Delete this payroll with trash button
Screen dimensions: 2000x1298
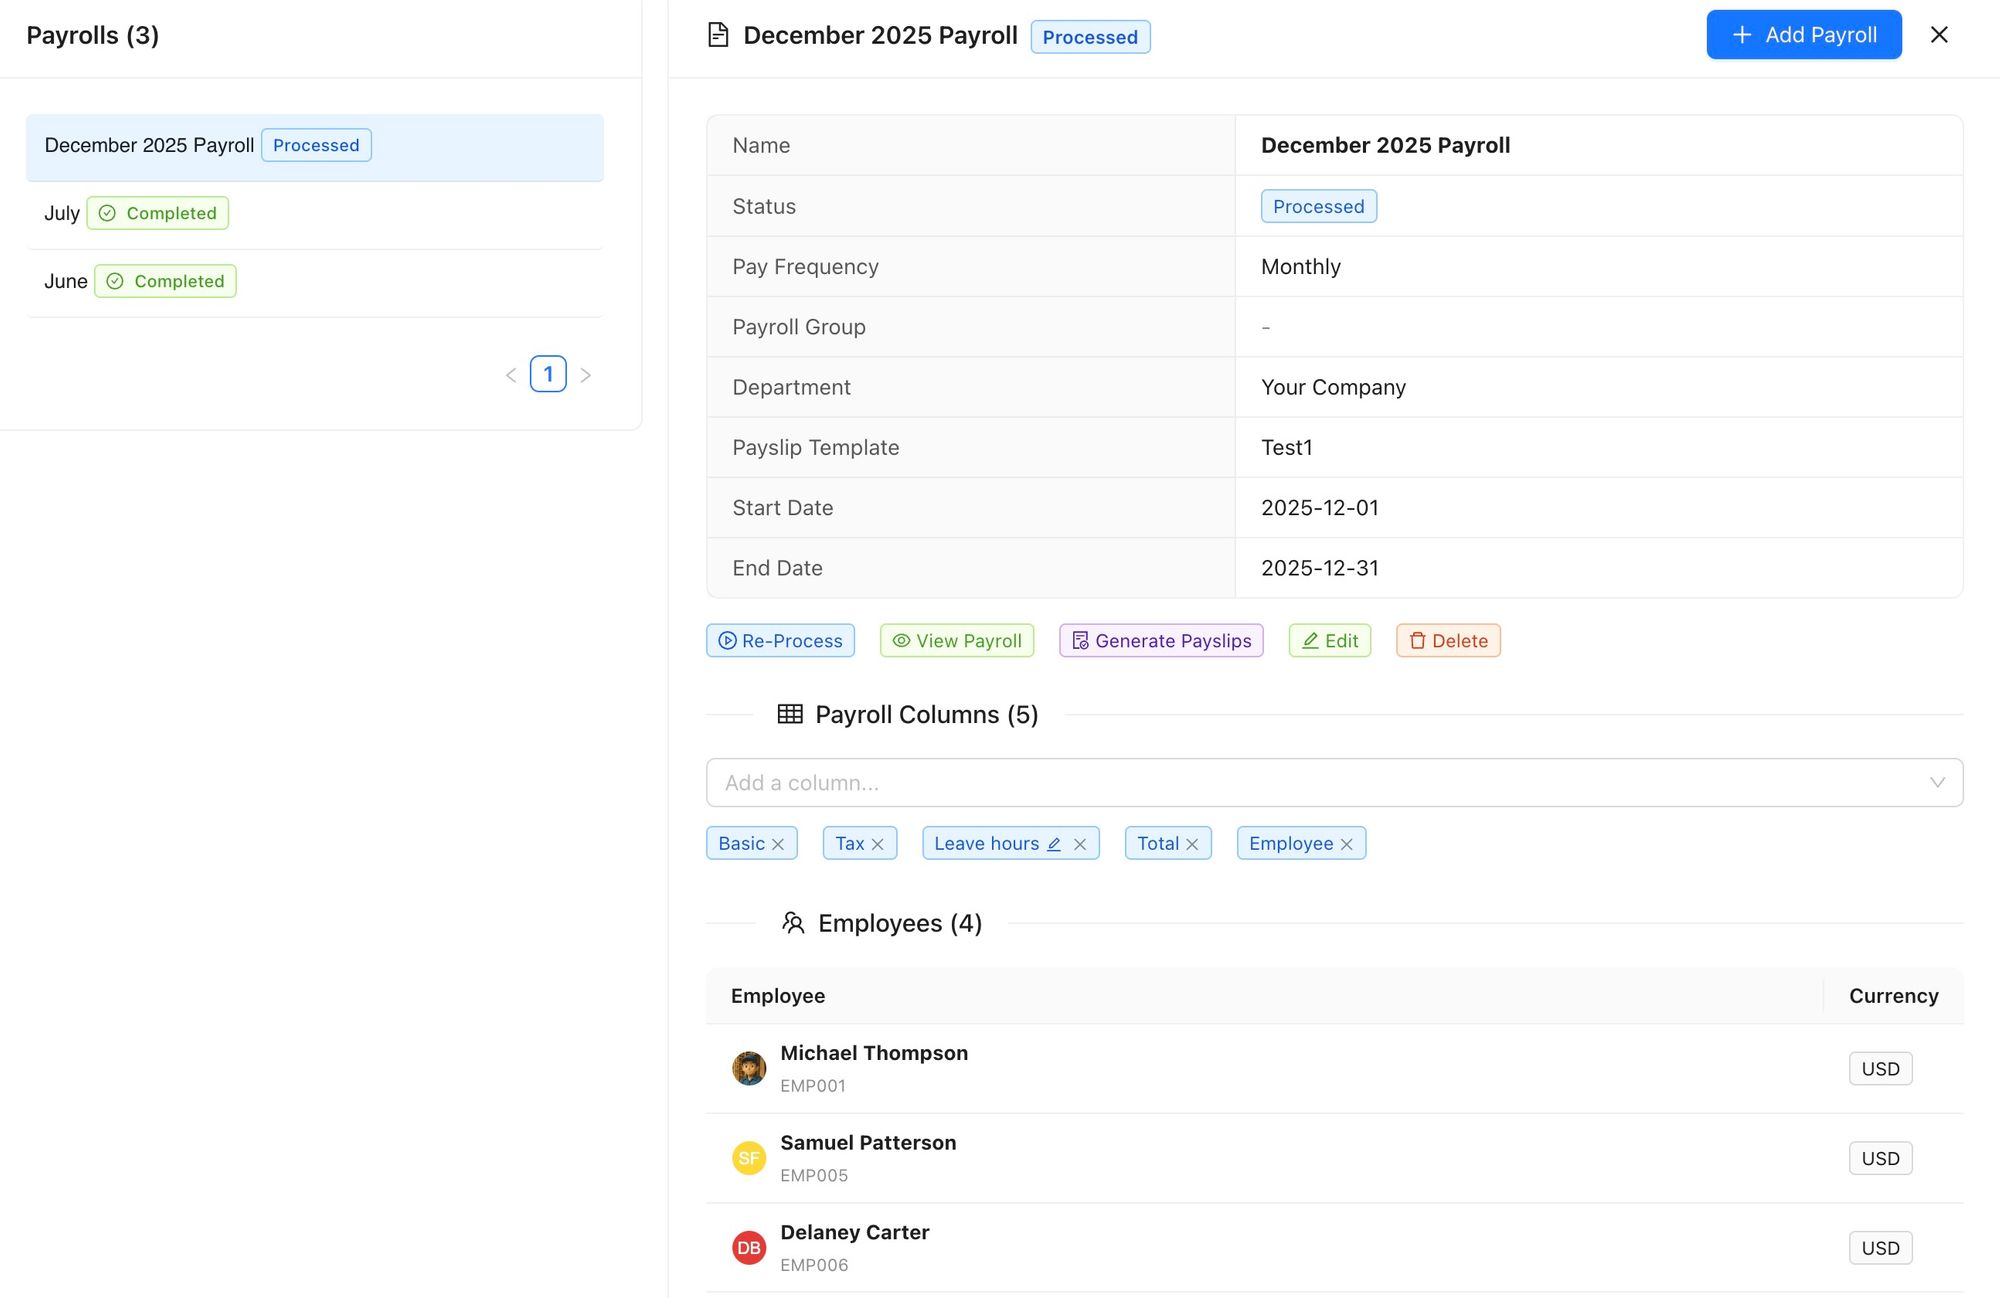[1448, 641]
